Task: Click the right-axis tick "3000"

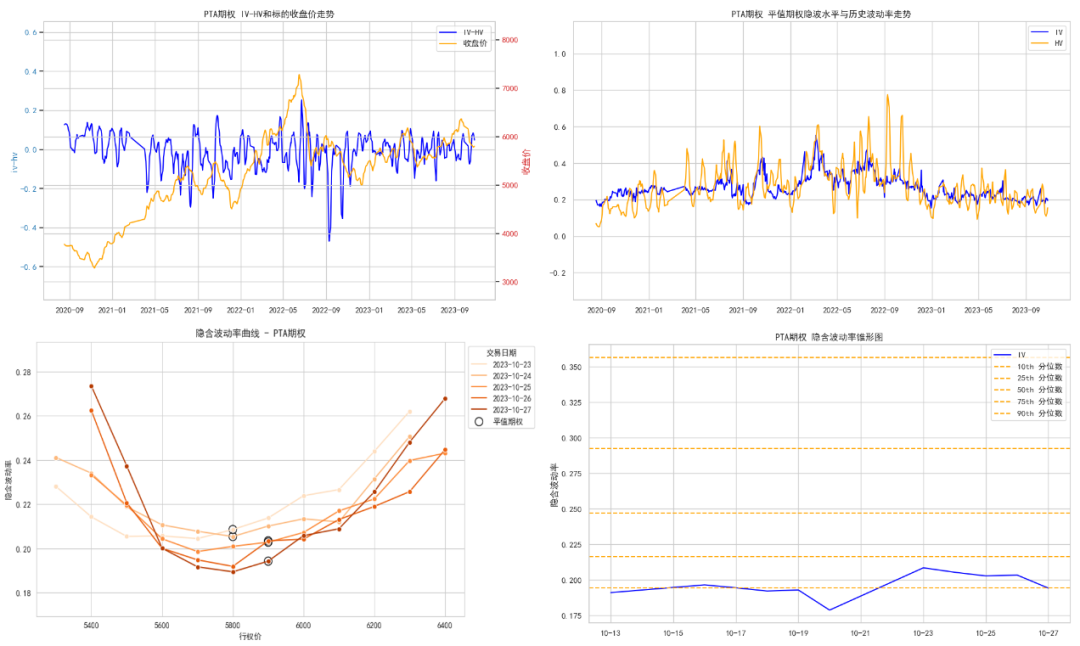Action: (x=510, y=282)
